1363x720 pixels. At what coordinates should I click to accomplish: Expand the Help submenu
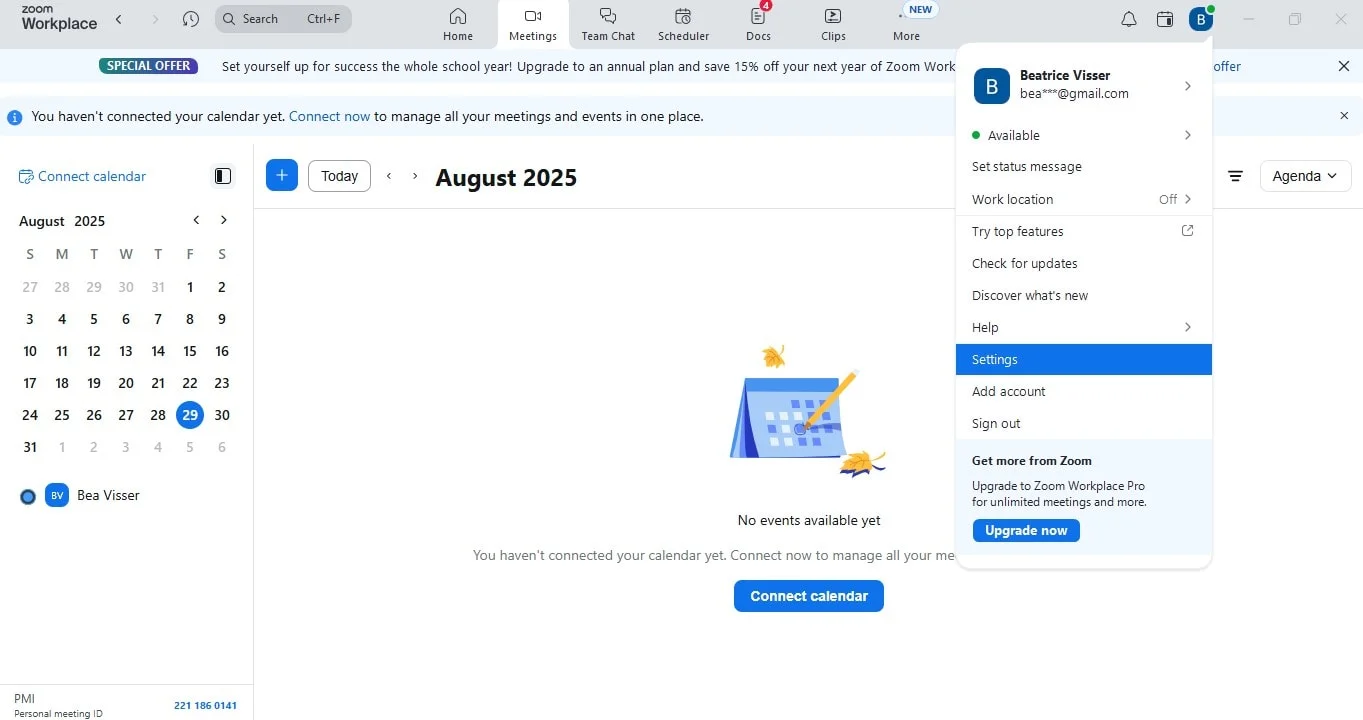pos(1084,327)
